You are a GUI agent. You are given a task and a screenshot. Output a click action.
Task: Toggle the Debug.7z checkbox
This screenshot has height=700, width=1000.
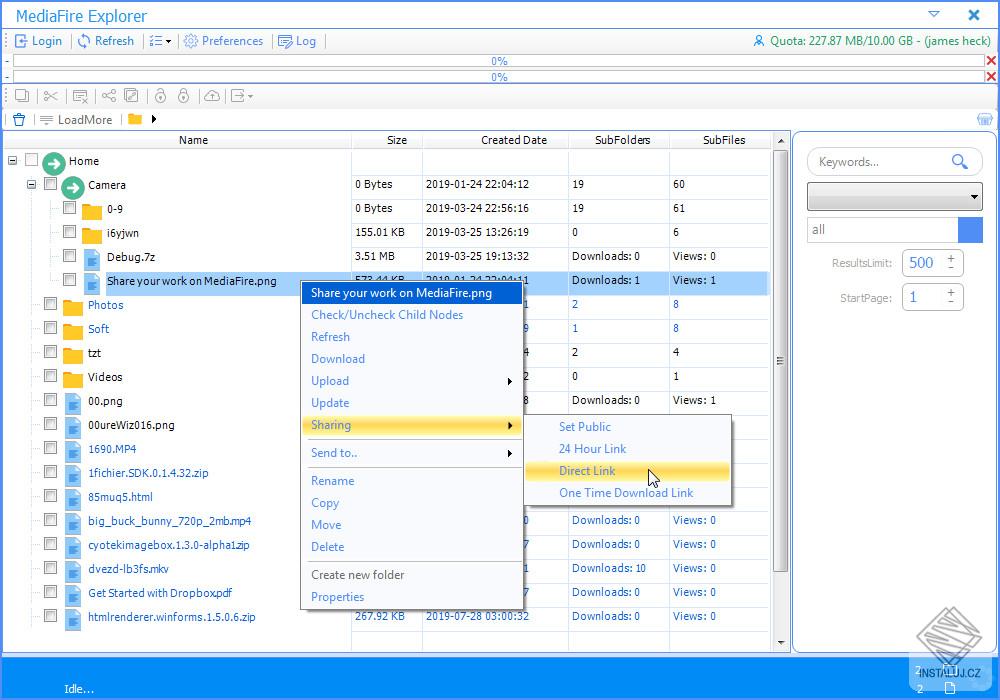[x=70, y=256]
